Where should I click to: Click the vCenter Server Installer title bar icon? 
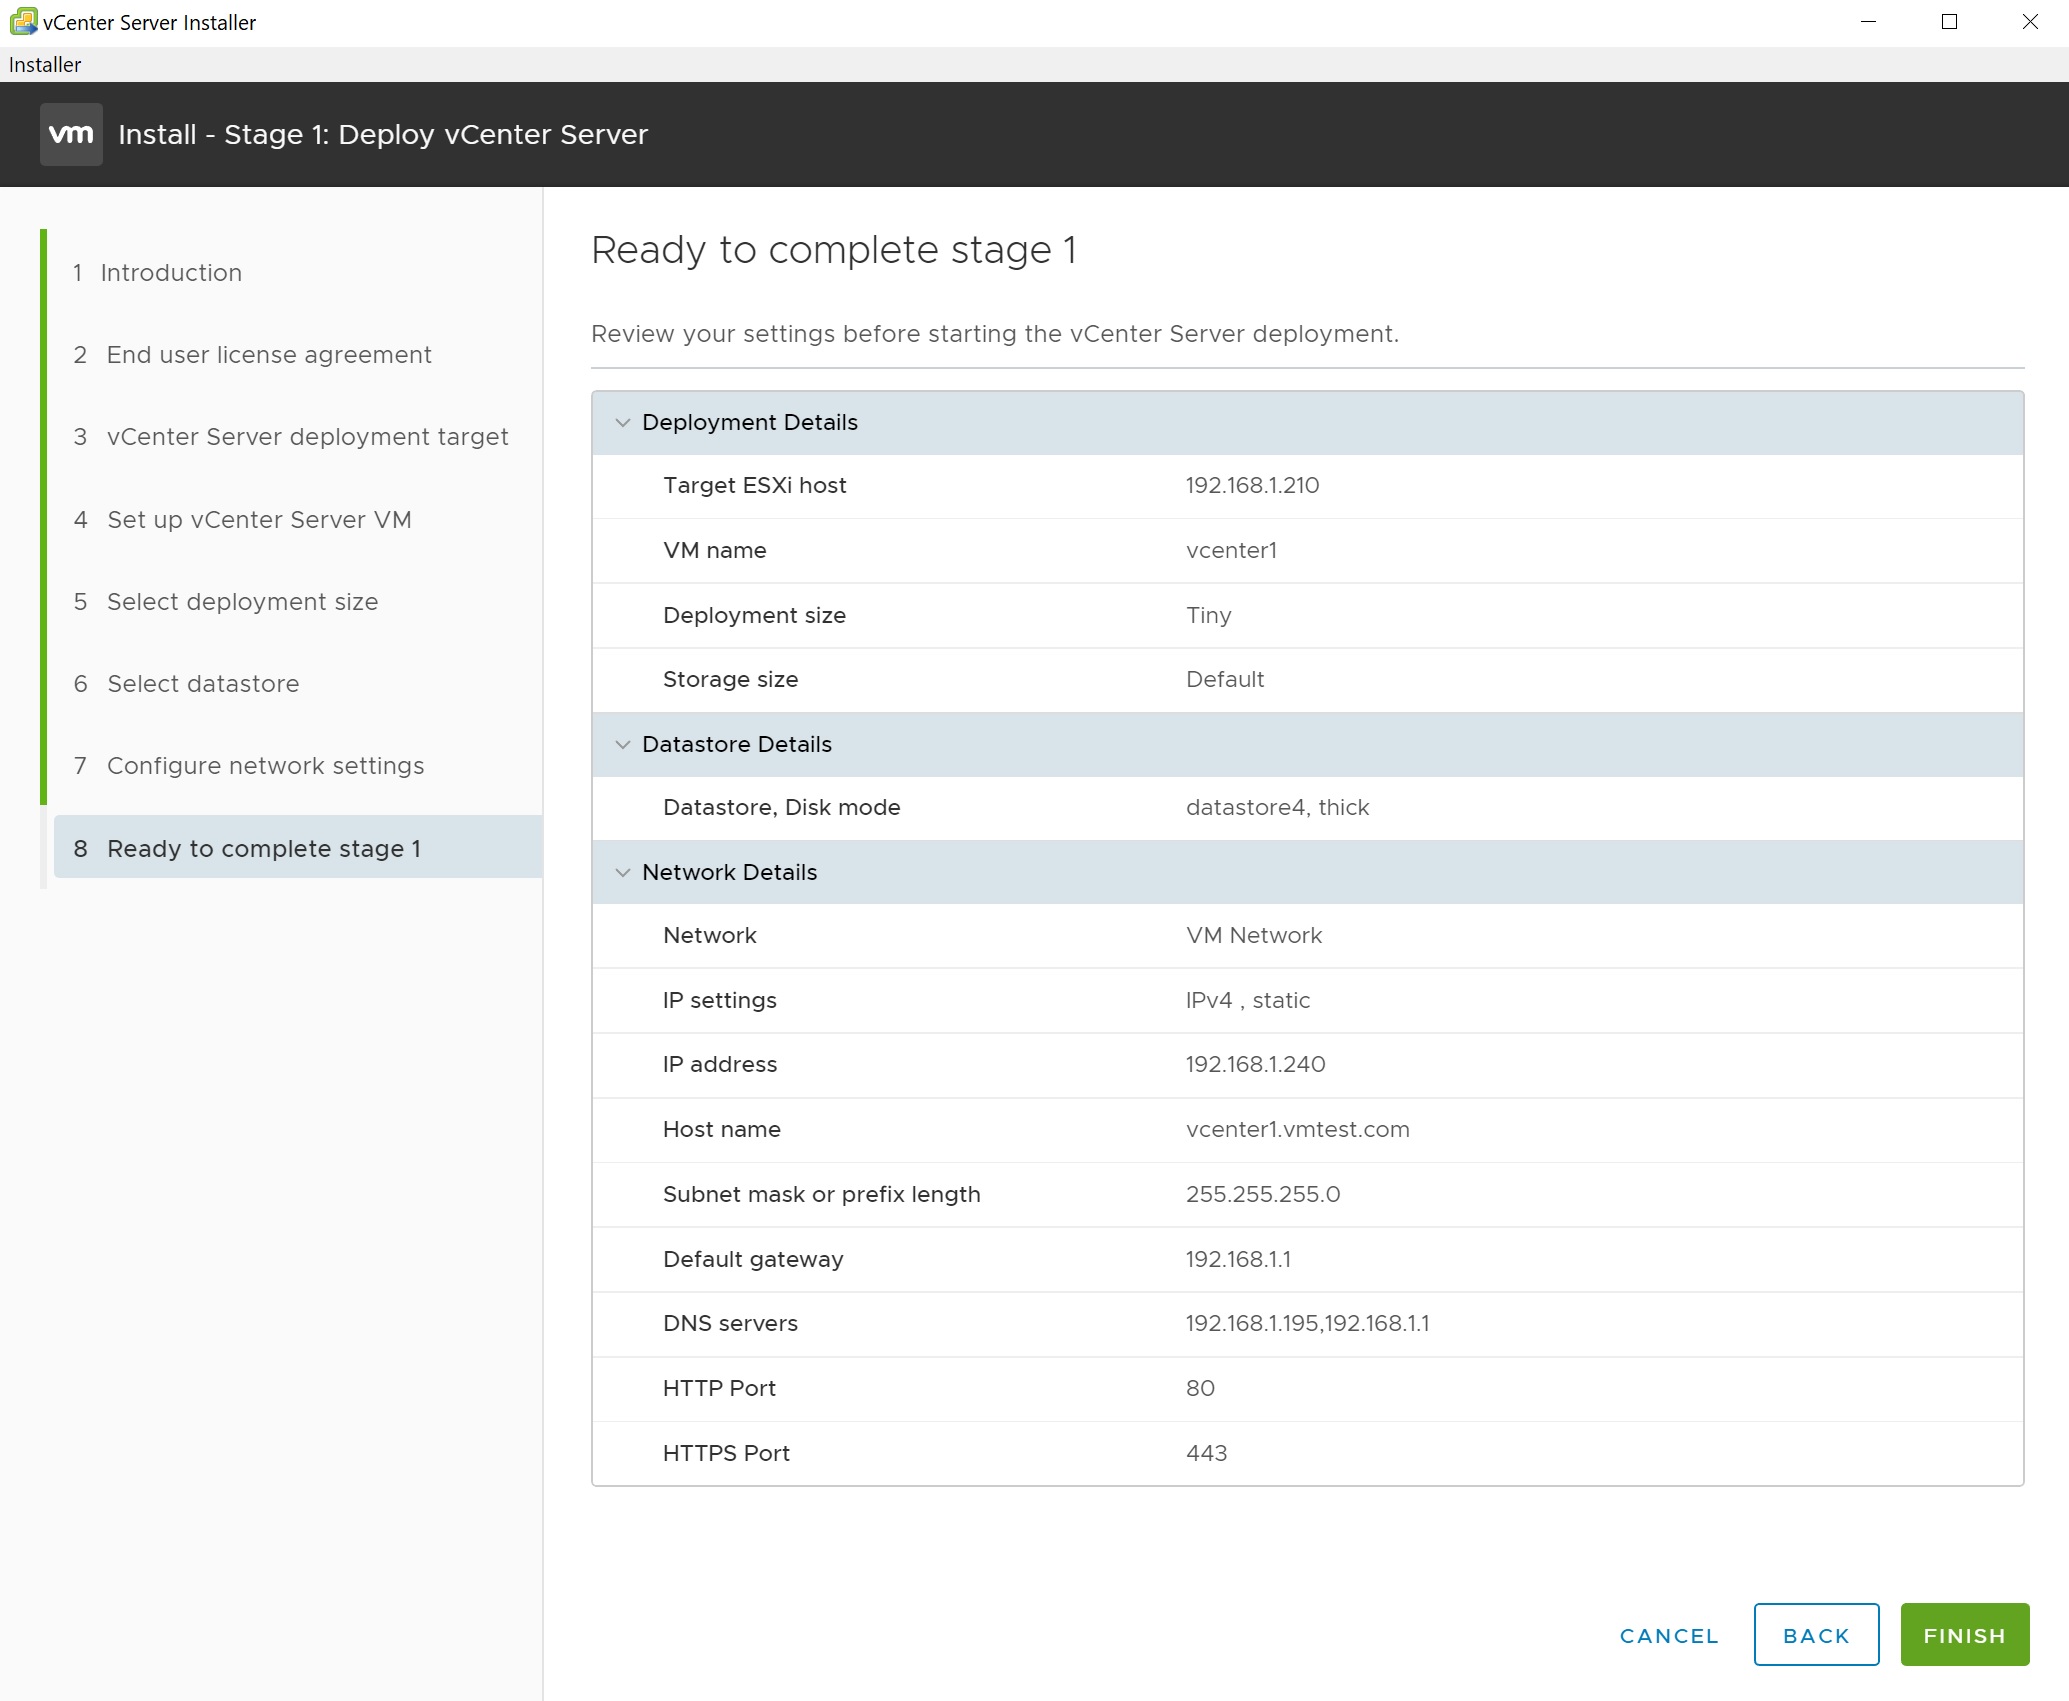(x=22, y=21)
